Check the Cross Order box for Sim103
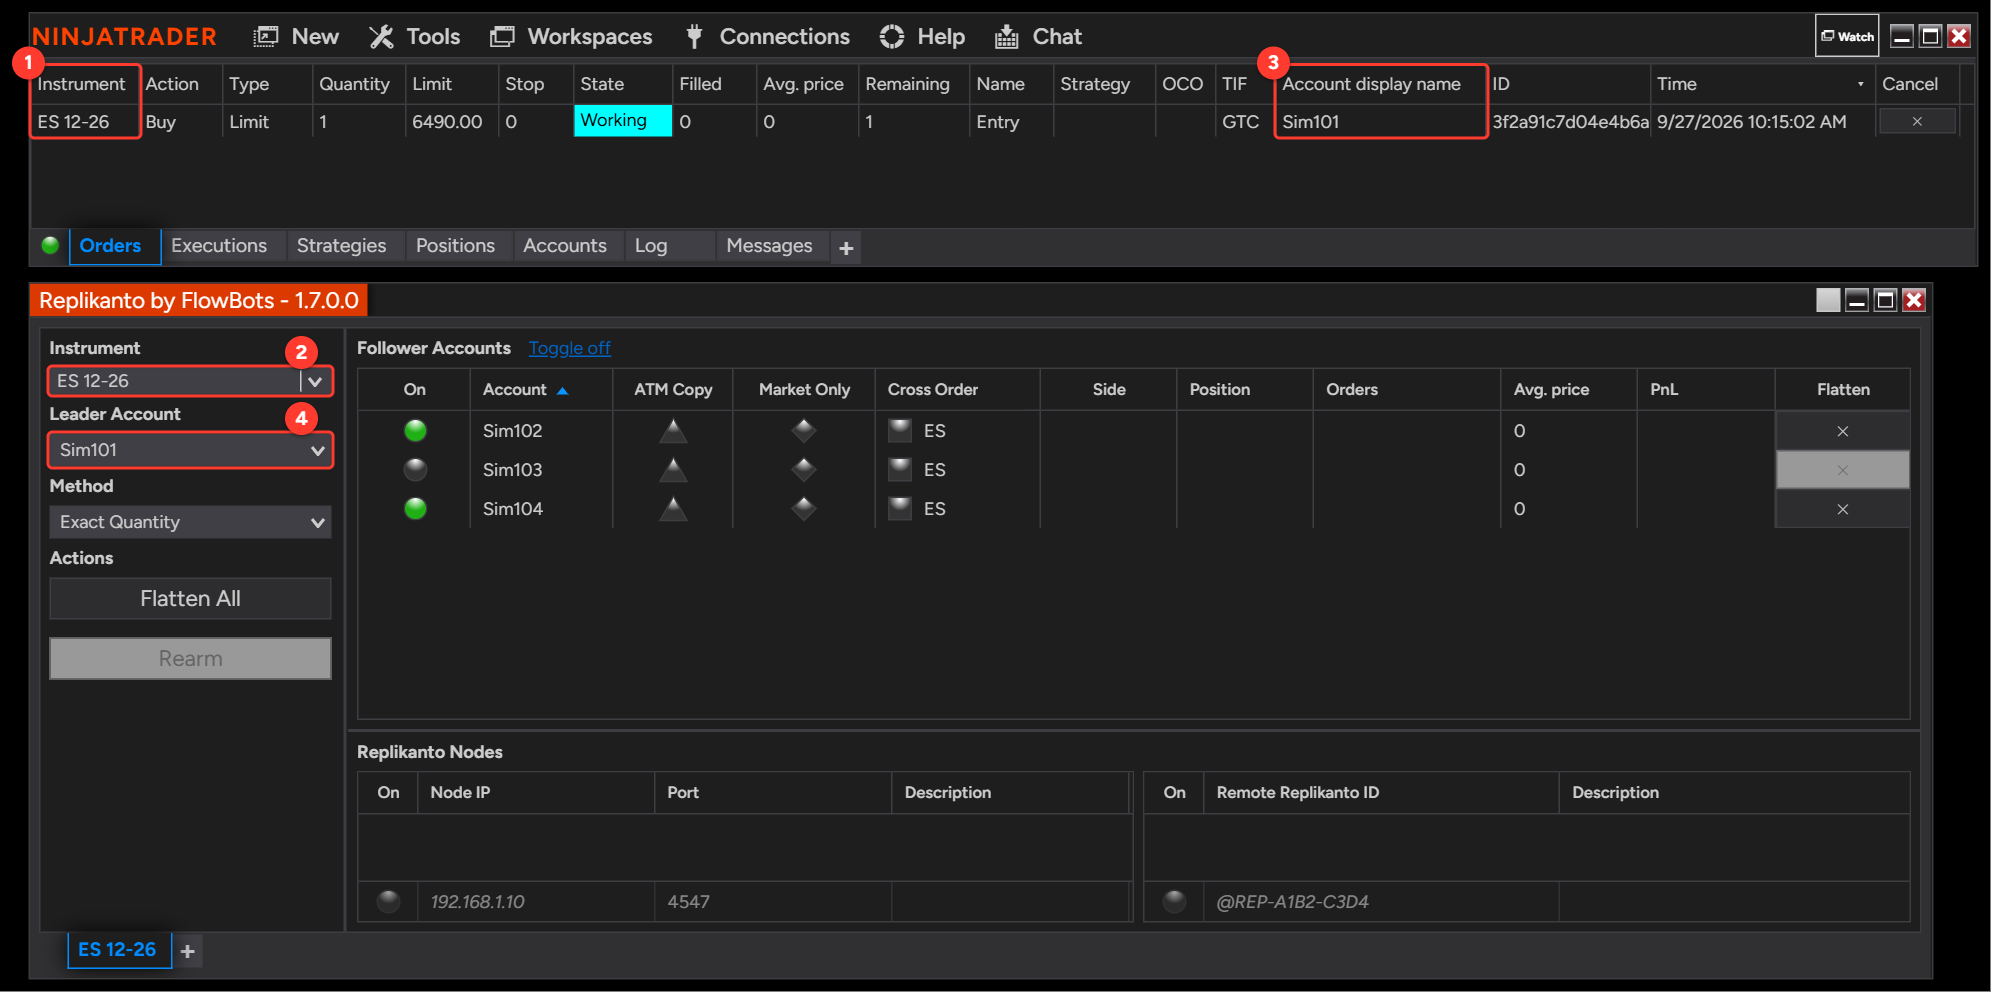Image resolution: width=1991 pixels, height=992 pixels. coord(900,469)
